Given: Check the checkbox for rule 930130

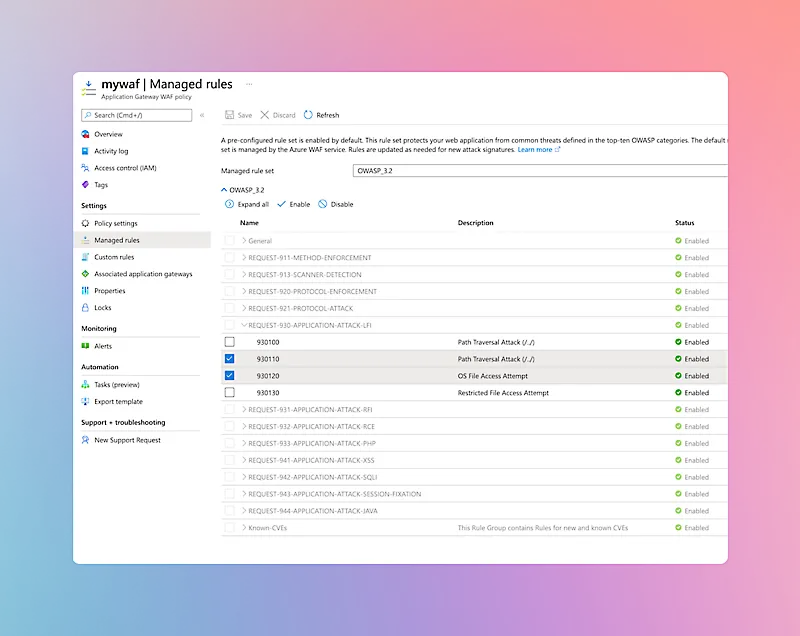Looking at the screenshot, I should [230, 393].
